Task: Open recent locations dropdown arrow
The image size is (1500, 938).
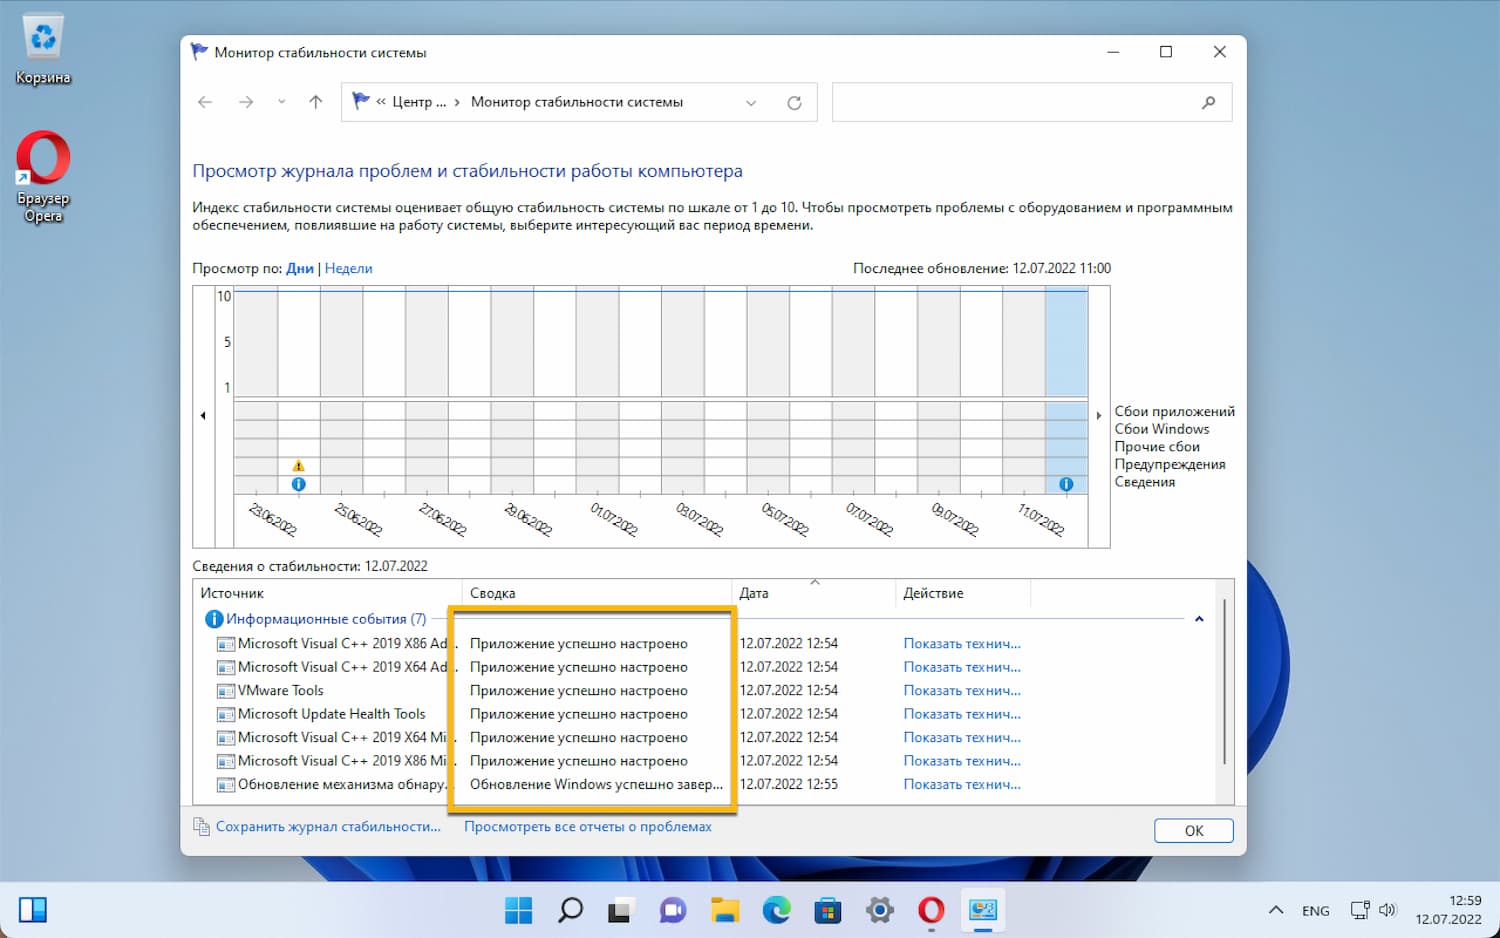Action: coord(282,102)
